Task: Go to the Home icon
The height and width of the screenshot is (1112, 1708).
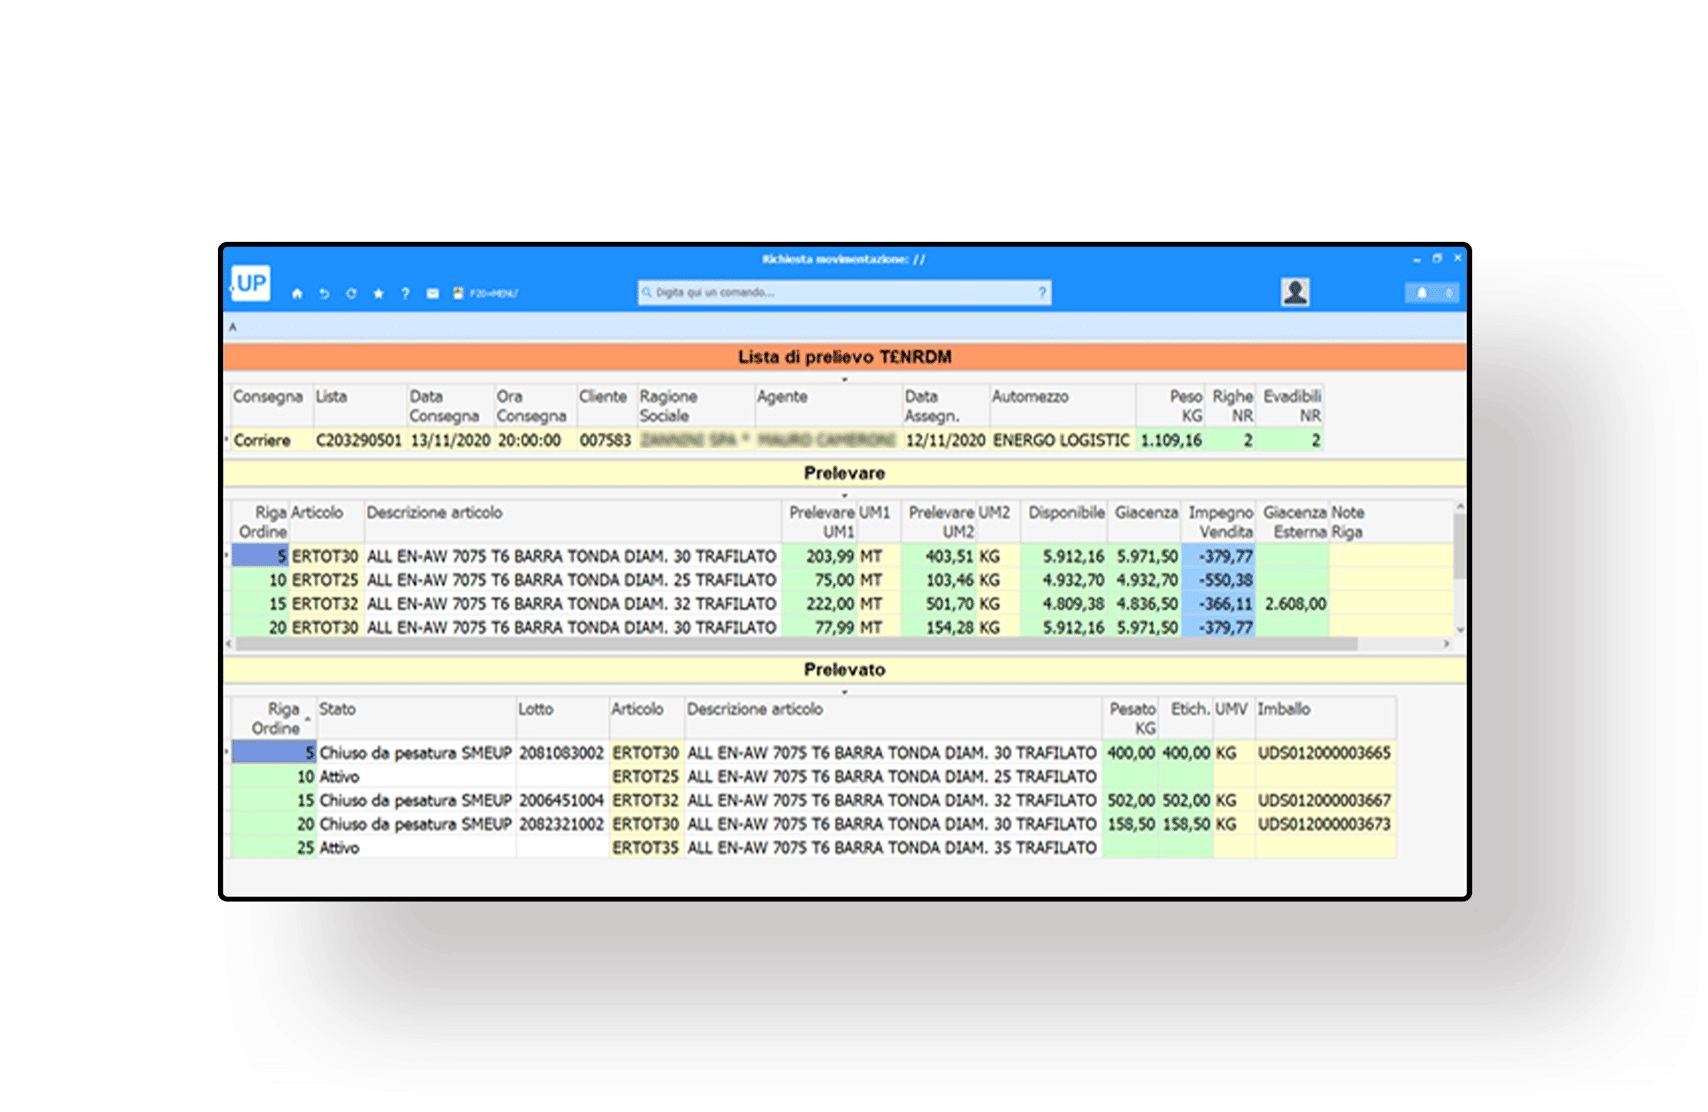Action: click(x=297, y=294)
